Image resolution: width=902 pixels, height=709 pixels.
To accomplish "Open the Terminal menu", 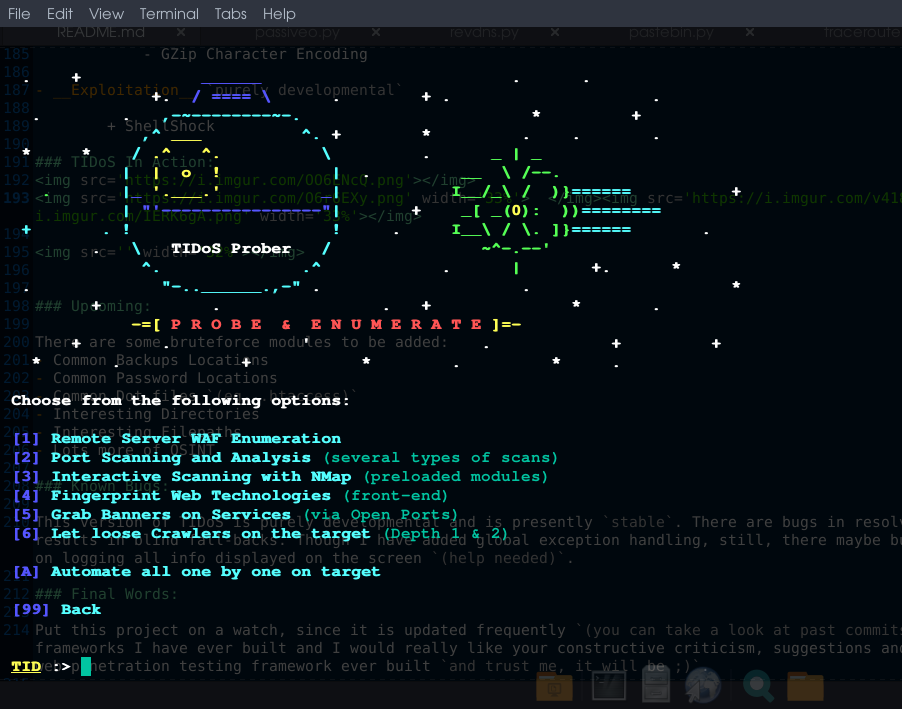I will click(169, 13).
